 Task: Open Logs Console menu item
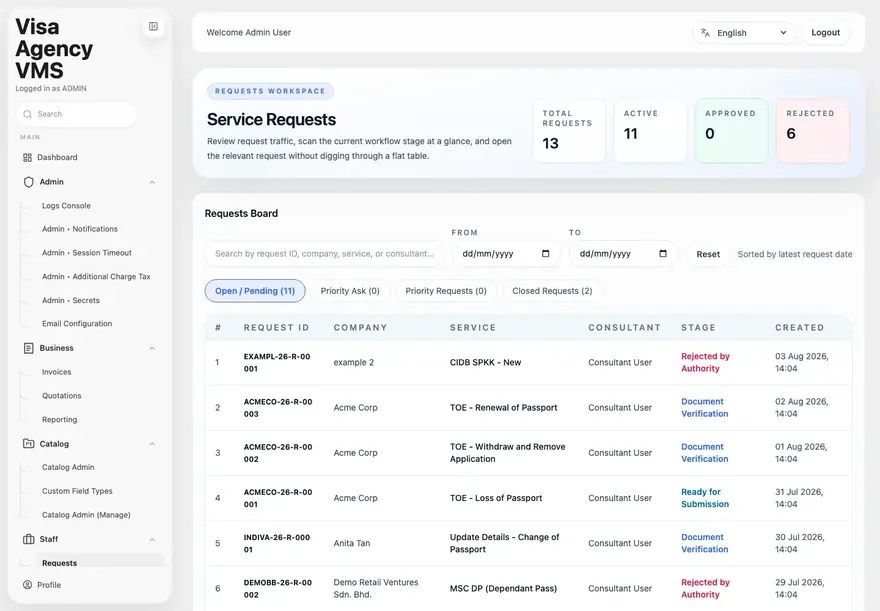[x=66, y=206]
